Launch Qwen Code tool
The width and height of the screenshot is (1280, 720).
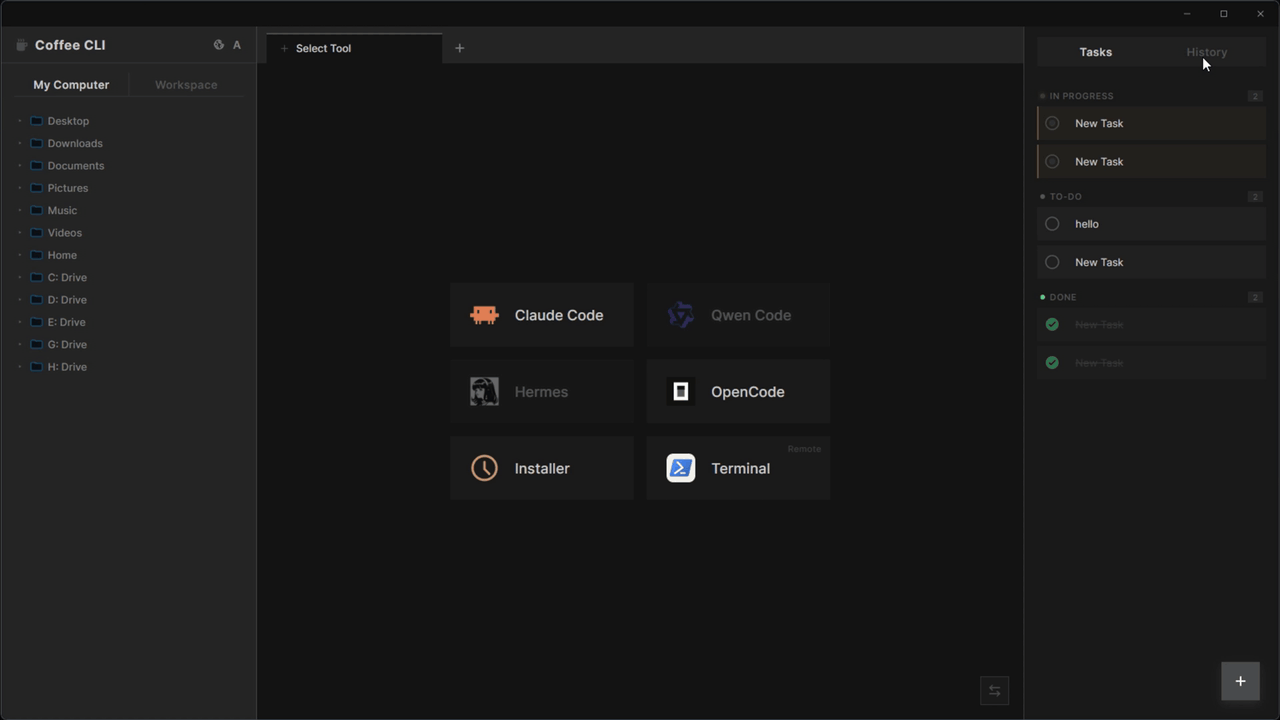click(x=738, y=315)
